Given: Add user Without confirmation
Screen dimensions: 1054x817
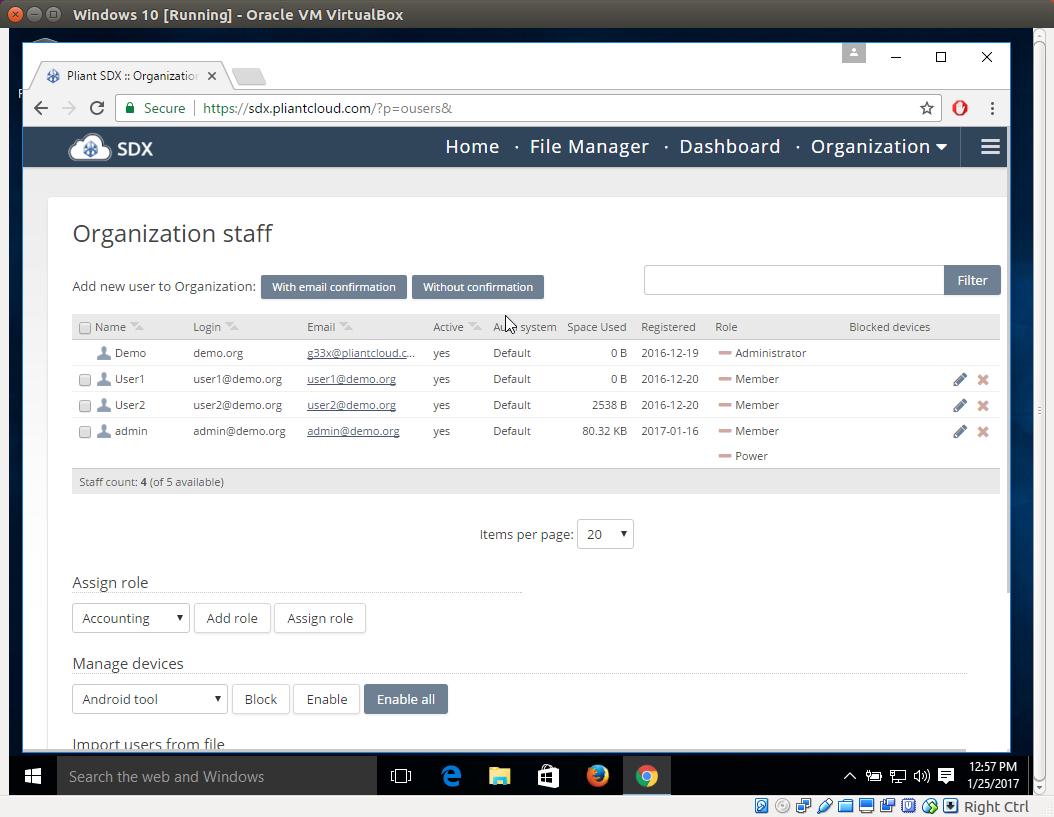Looking at the screenshot, I should (x=478, y=287).
